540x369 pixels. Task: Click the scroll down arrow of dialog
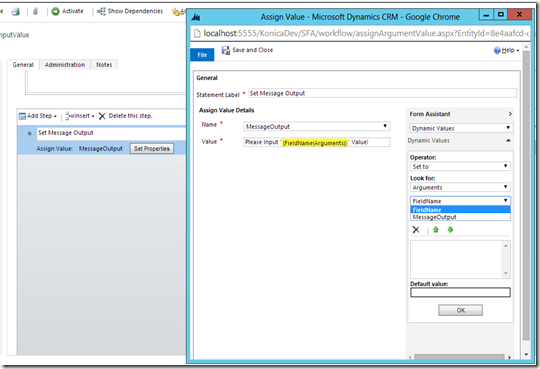(x=526, y=355)
